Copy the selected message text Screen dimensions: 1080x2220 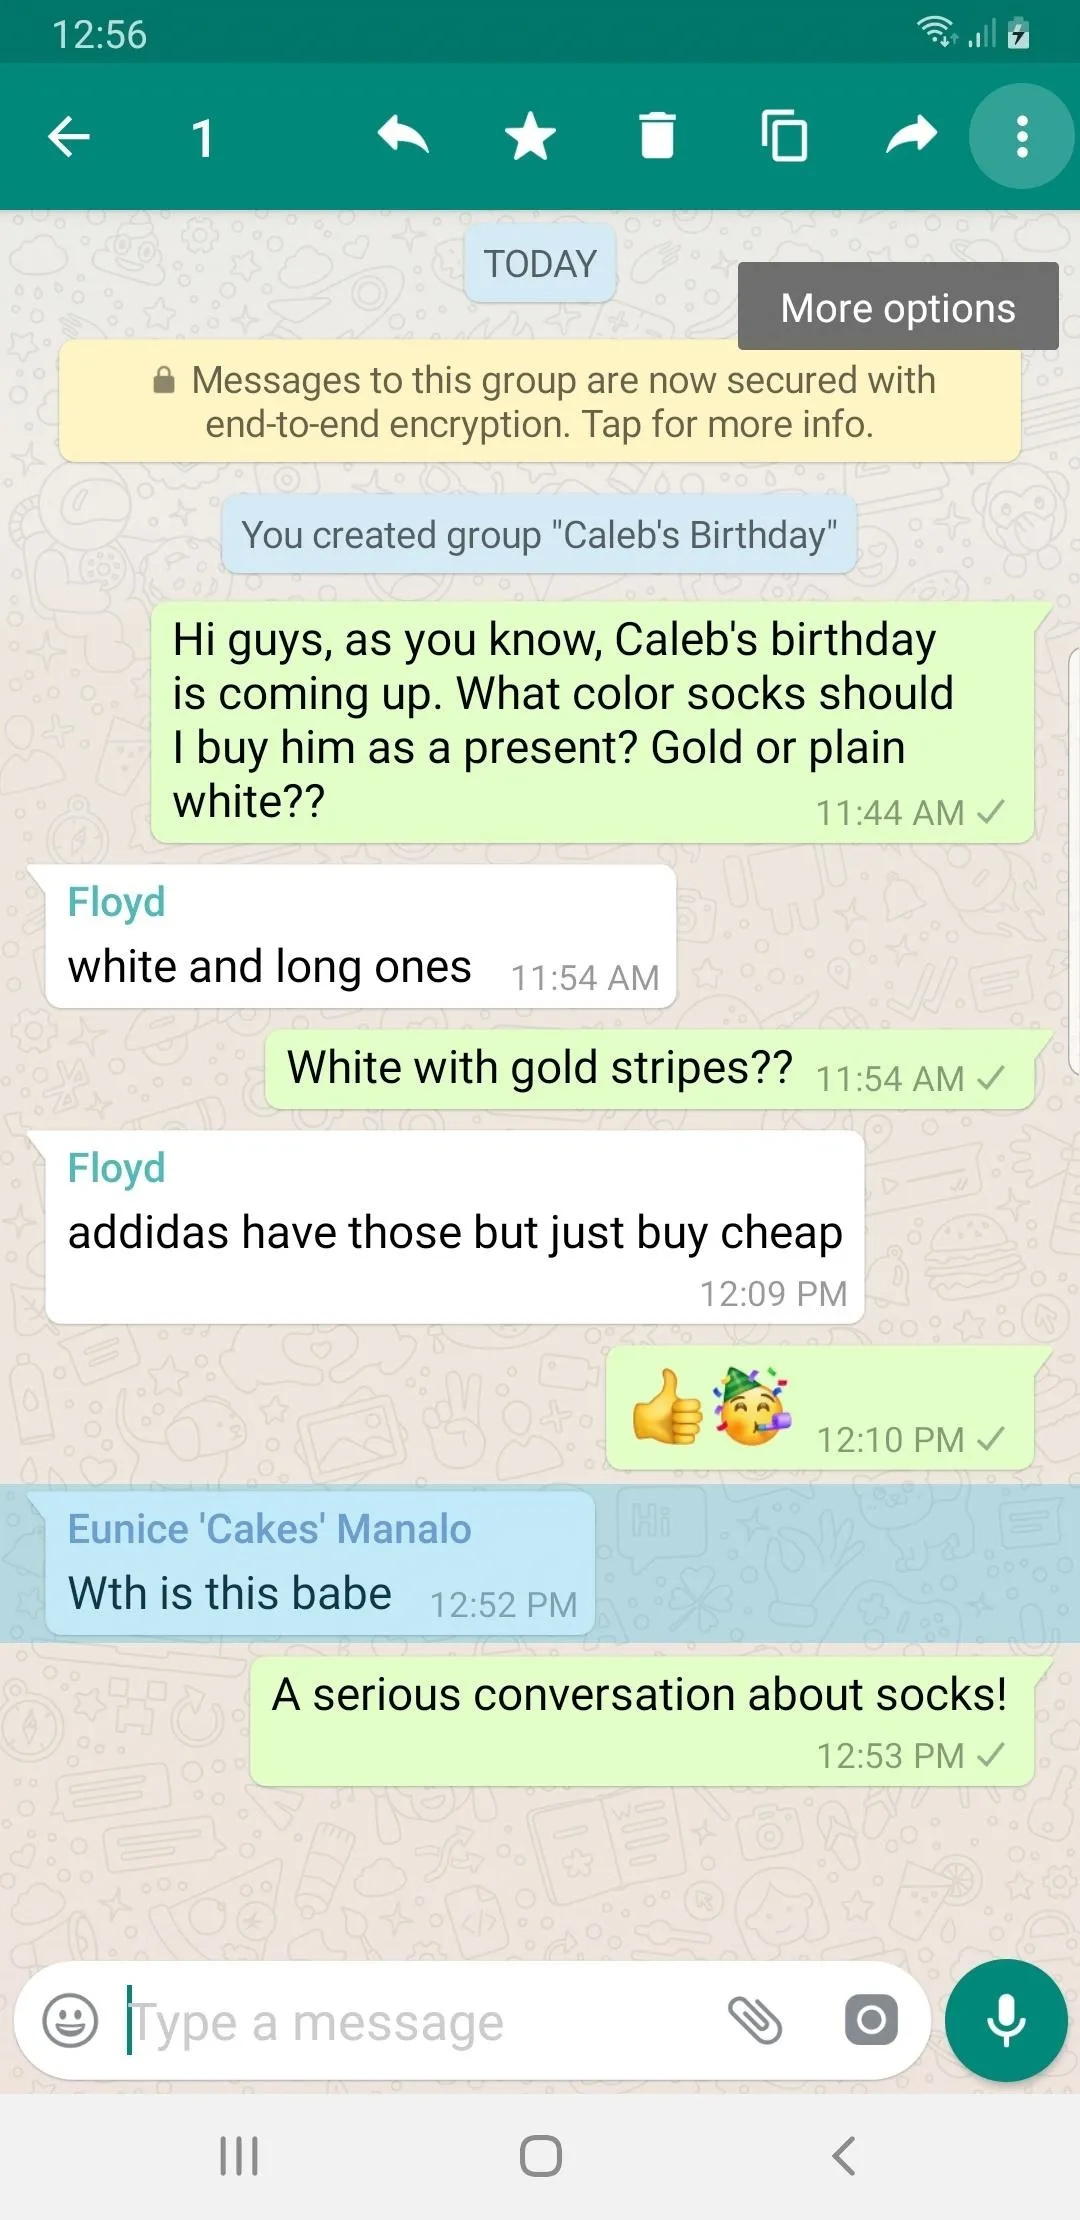(784, 136)
